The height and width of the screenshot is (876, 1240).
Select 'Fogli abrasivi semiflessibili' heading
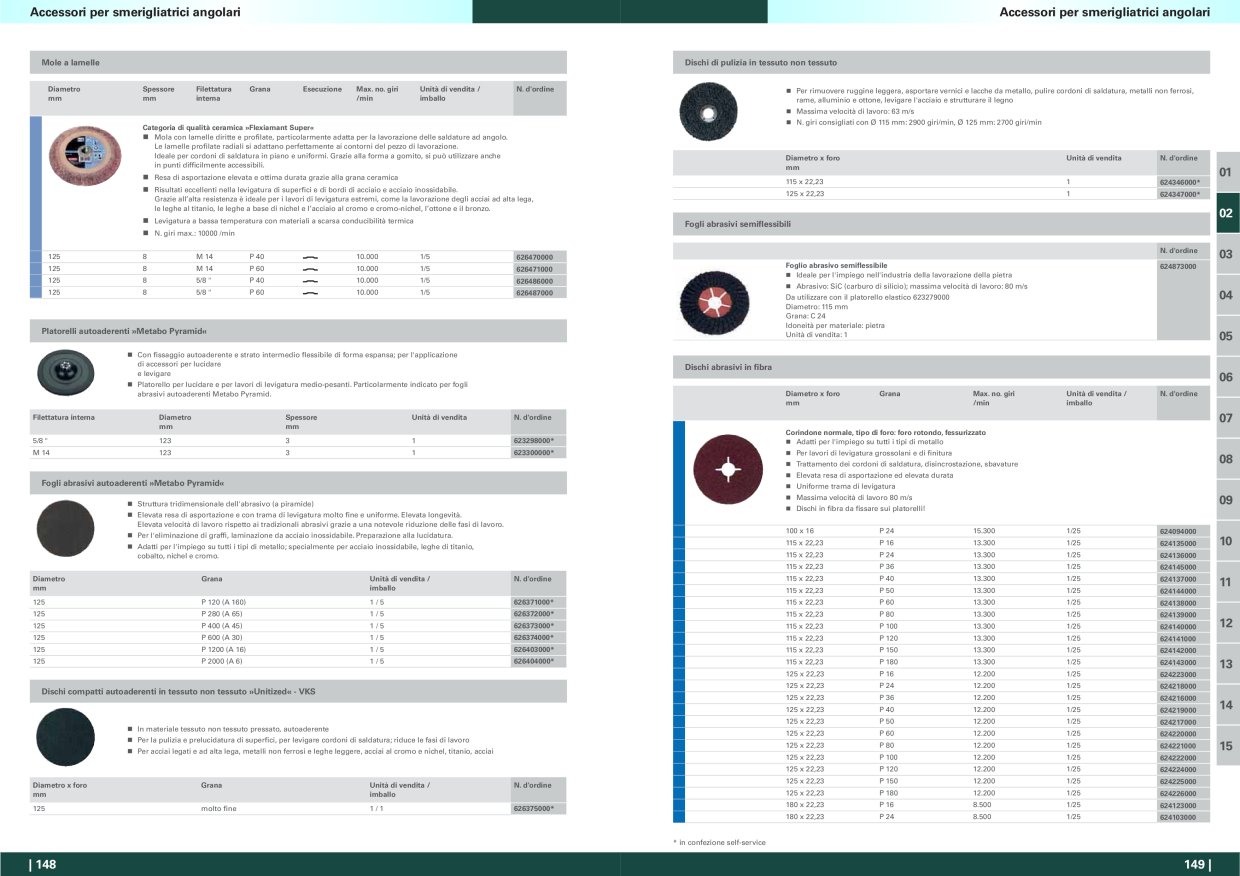738,225
